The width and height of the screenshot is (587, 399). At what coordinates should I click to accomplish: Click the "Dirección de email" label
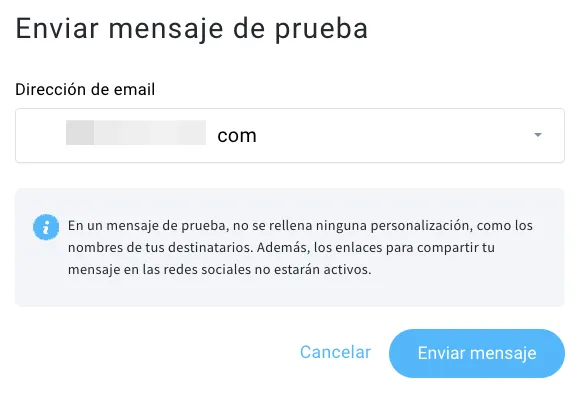pos(85,90)
